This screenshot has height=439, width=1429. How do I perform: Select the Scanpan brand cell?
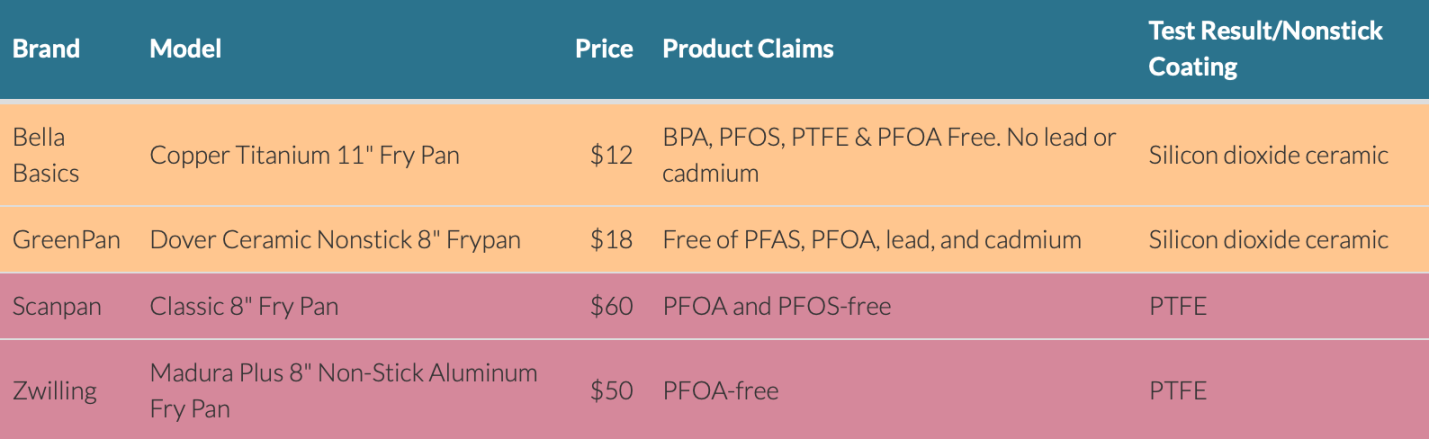coord(57,306)
